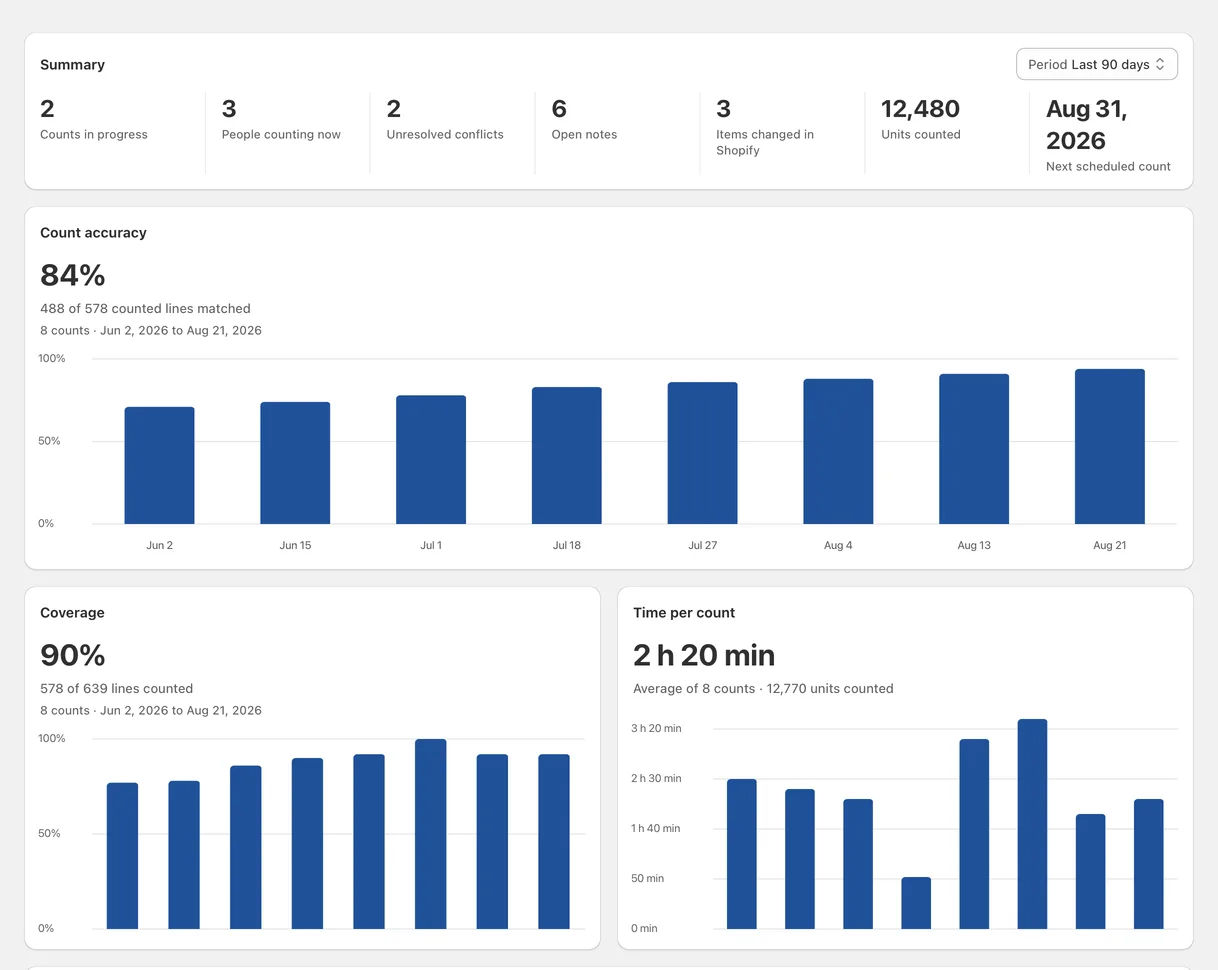Select the 2 h 20 min value
This screenshot has width=1218, height=970.
click(704, 655)
